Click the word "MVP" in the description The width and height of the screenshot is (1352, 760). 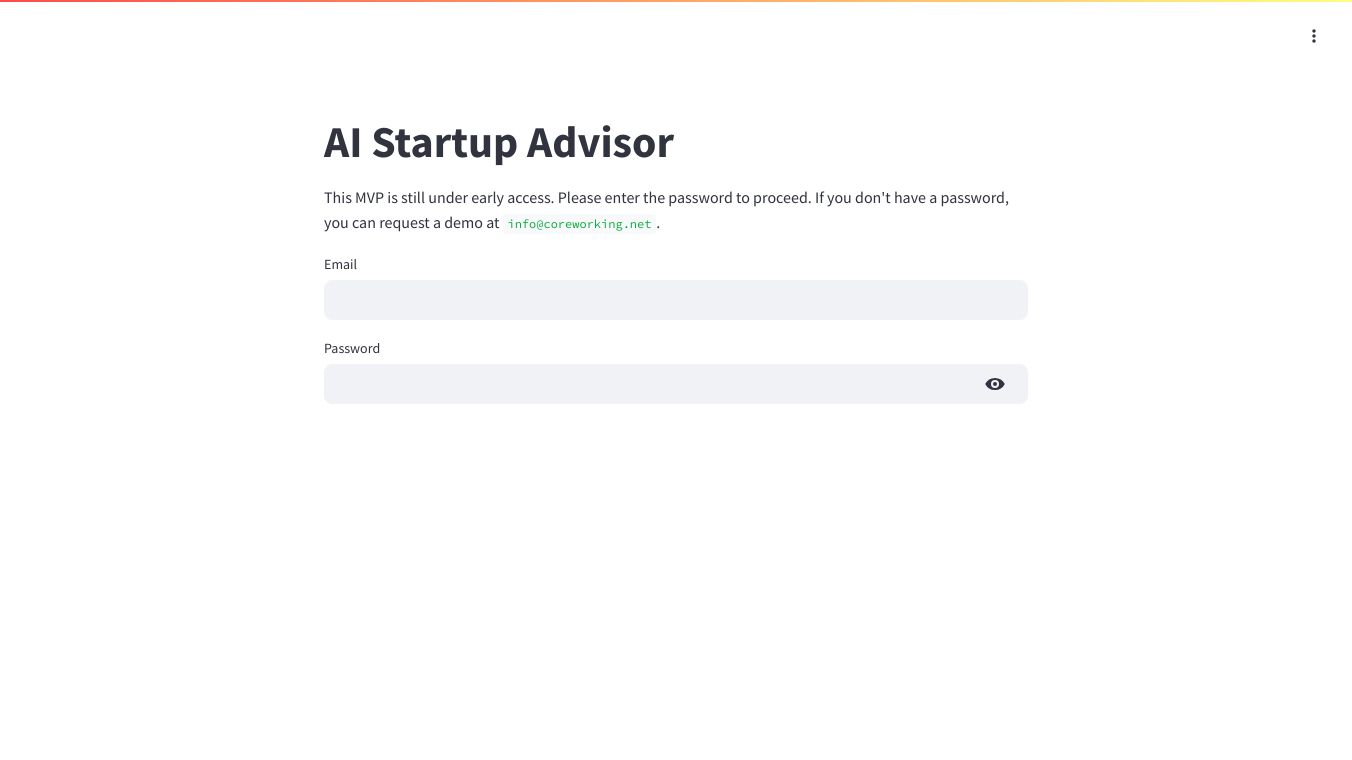[369, 198]
